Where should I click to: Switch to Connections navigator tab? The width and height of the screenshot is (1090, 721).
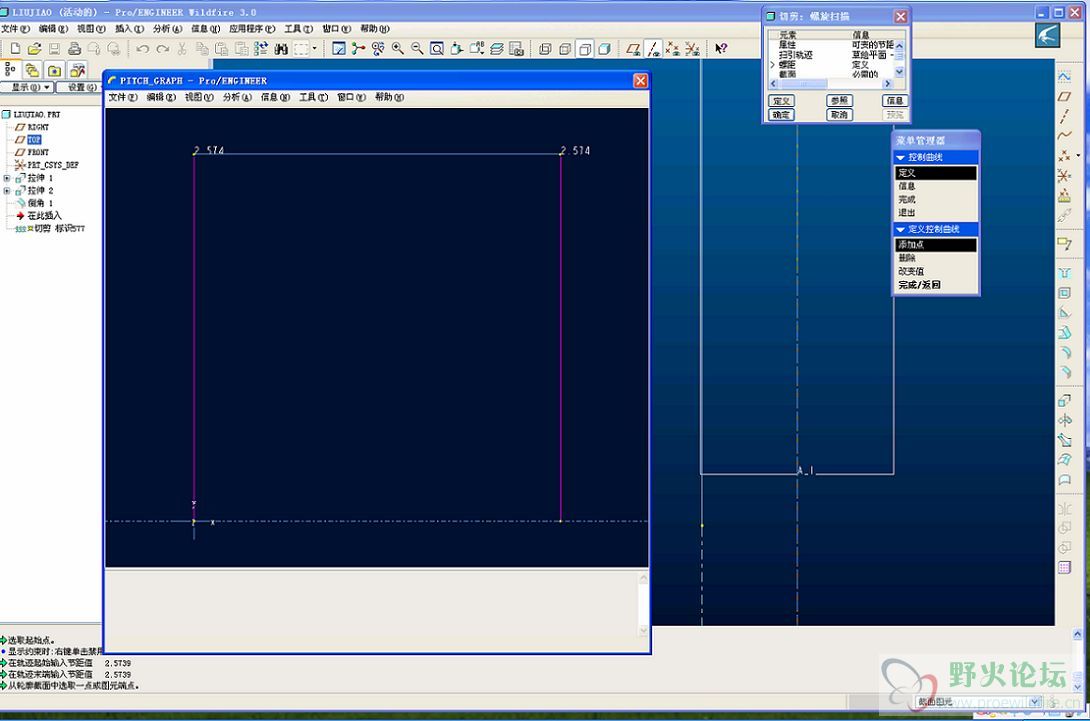point(77,70)
